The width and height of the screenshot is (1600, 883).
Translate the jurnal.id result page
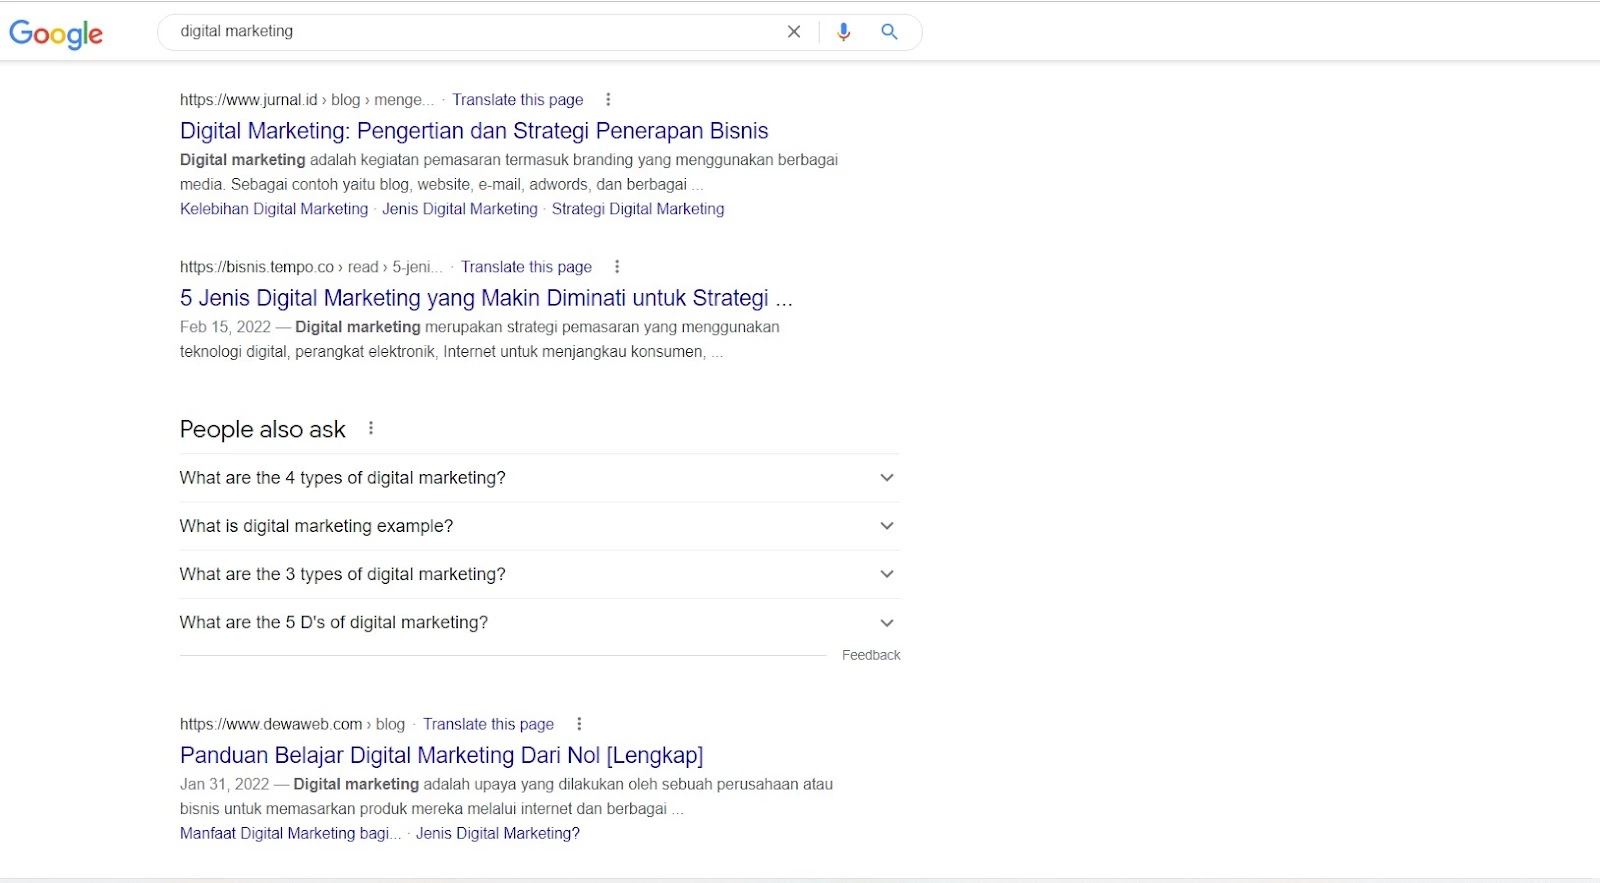[517, 100]
